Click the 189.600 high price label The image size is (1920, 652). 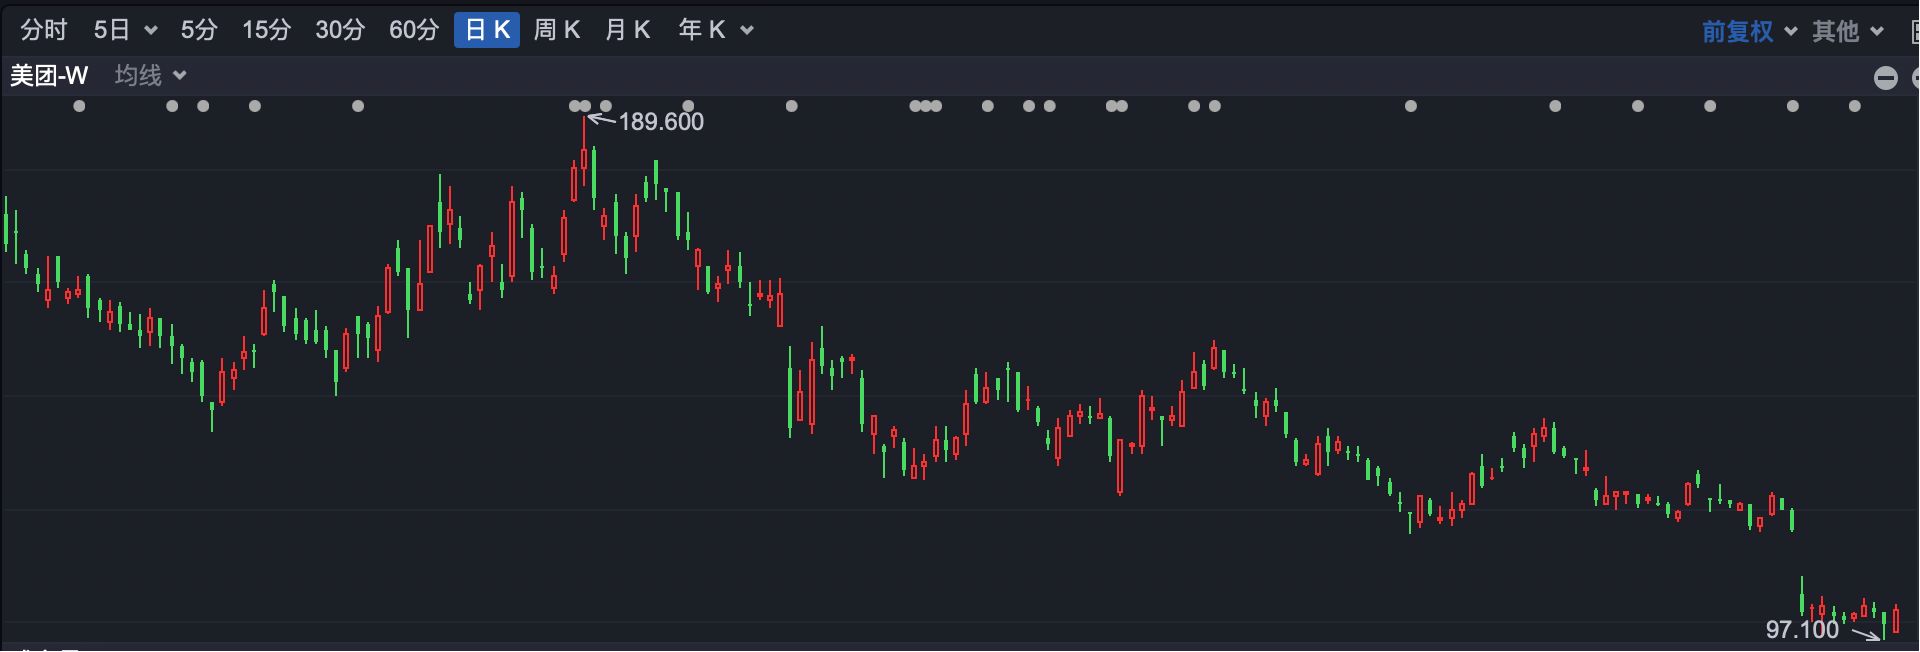click(x=661, y=122)
